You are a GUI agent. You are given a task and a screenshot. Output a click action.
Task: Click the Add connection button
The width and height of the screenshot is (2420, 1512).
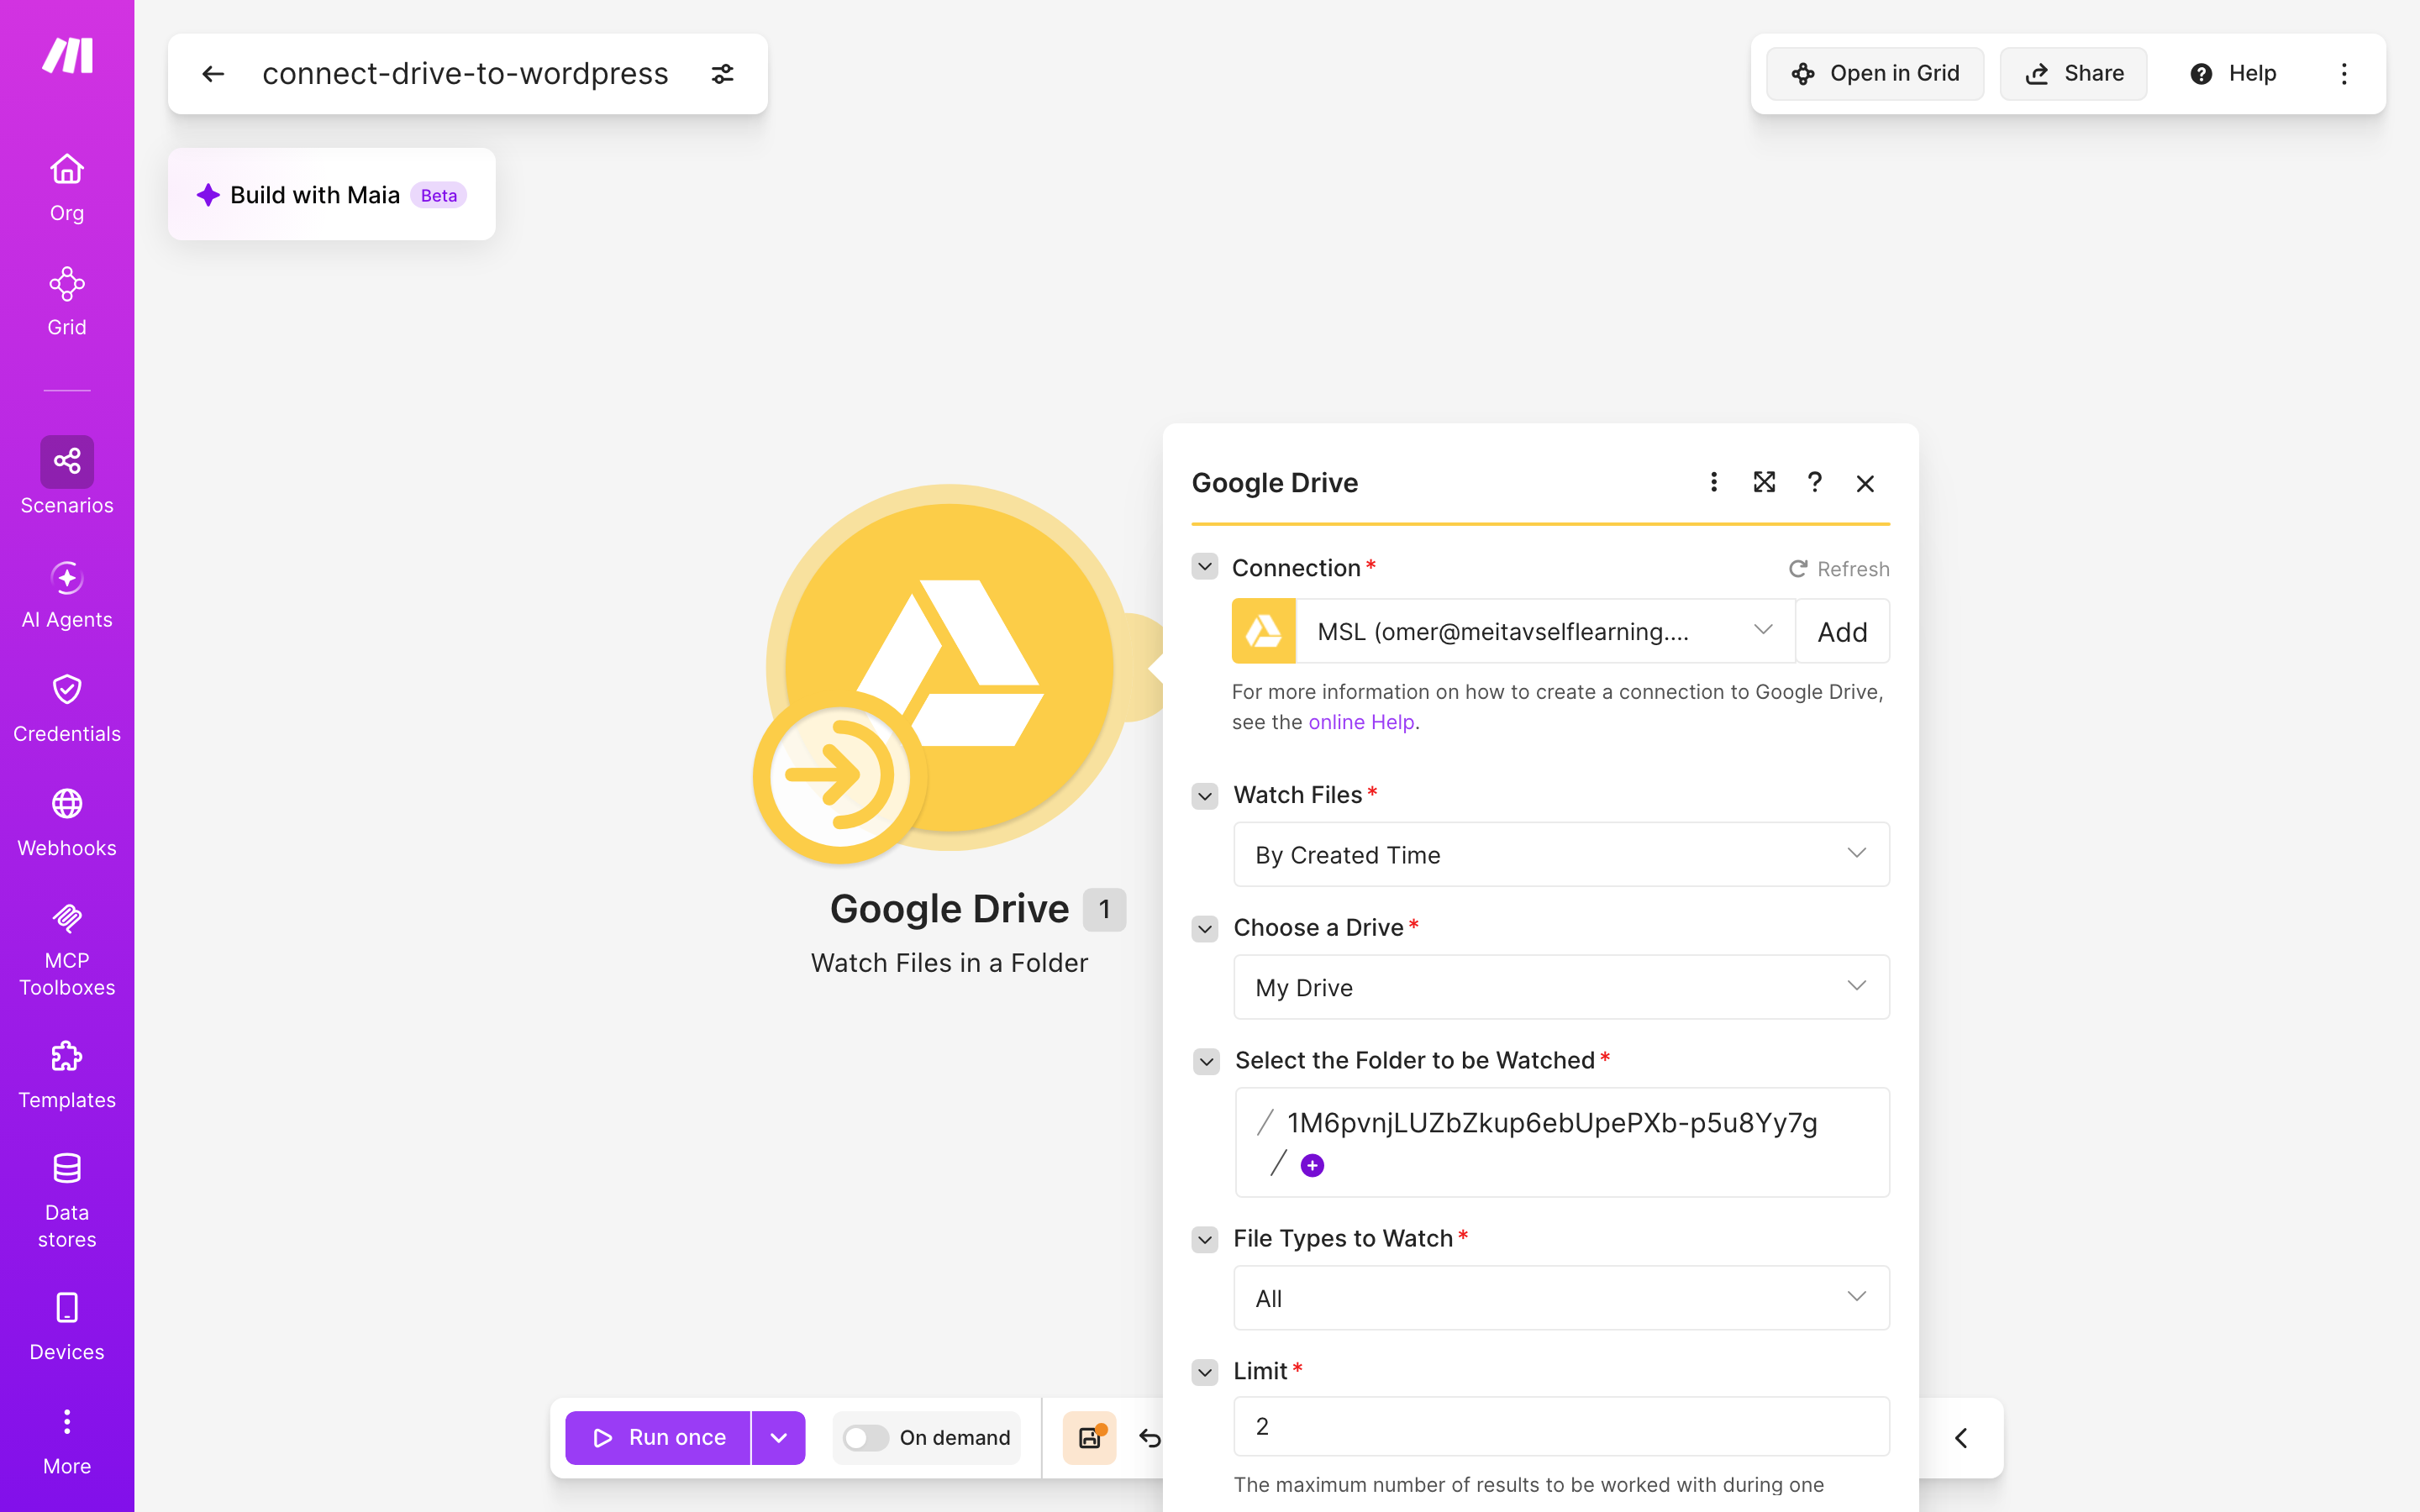point(1842,631)
